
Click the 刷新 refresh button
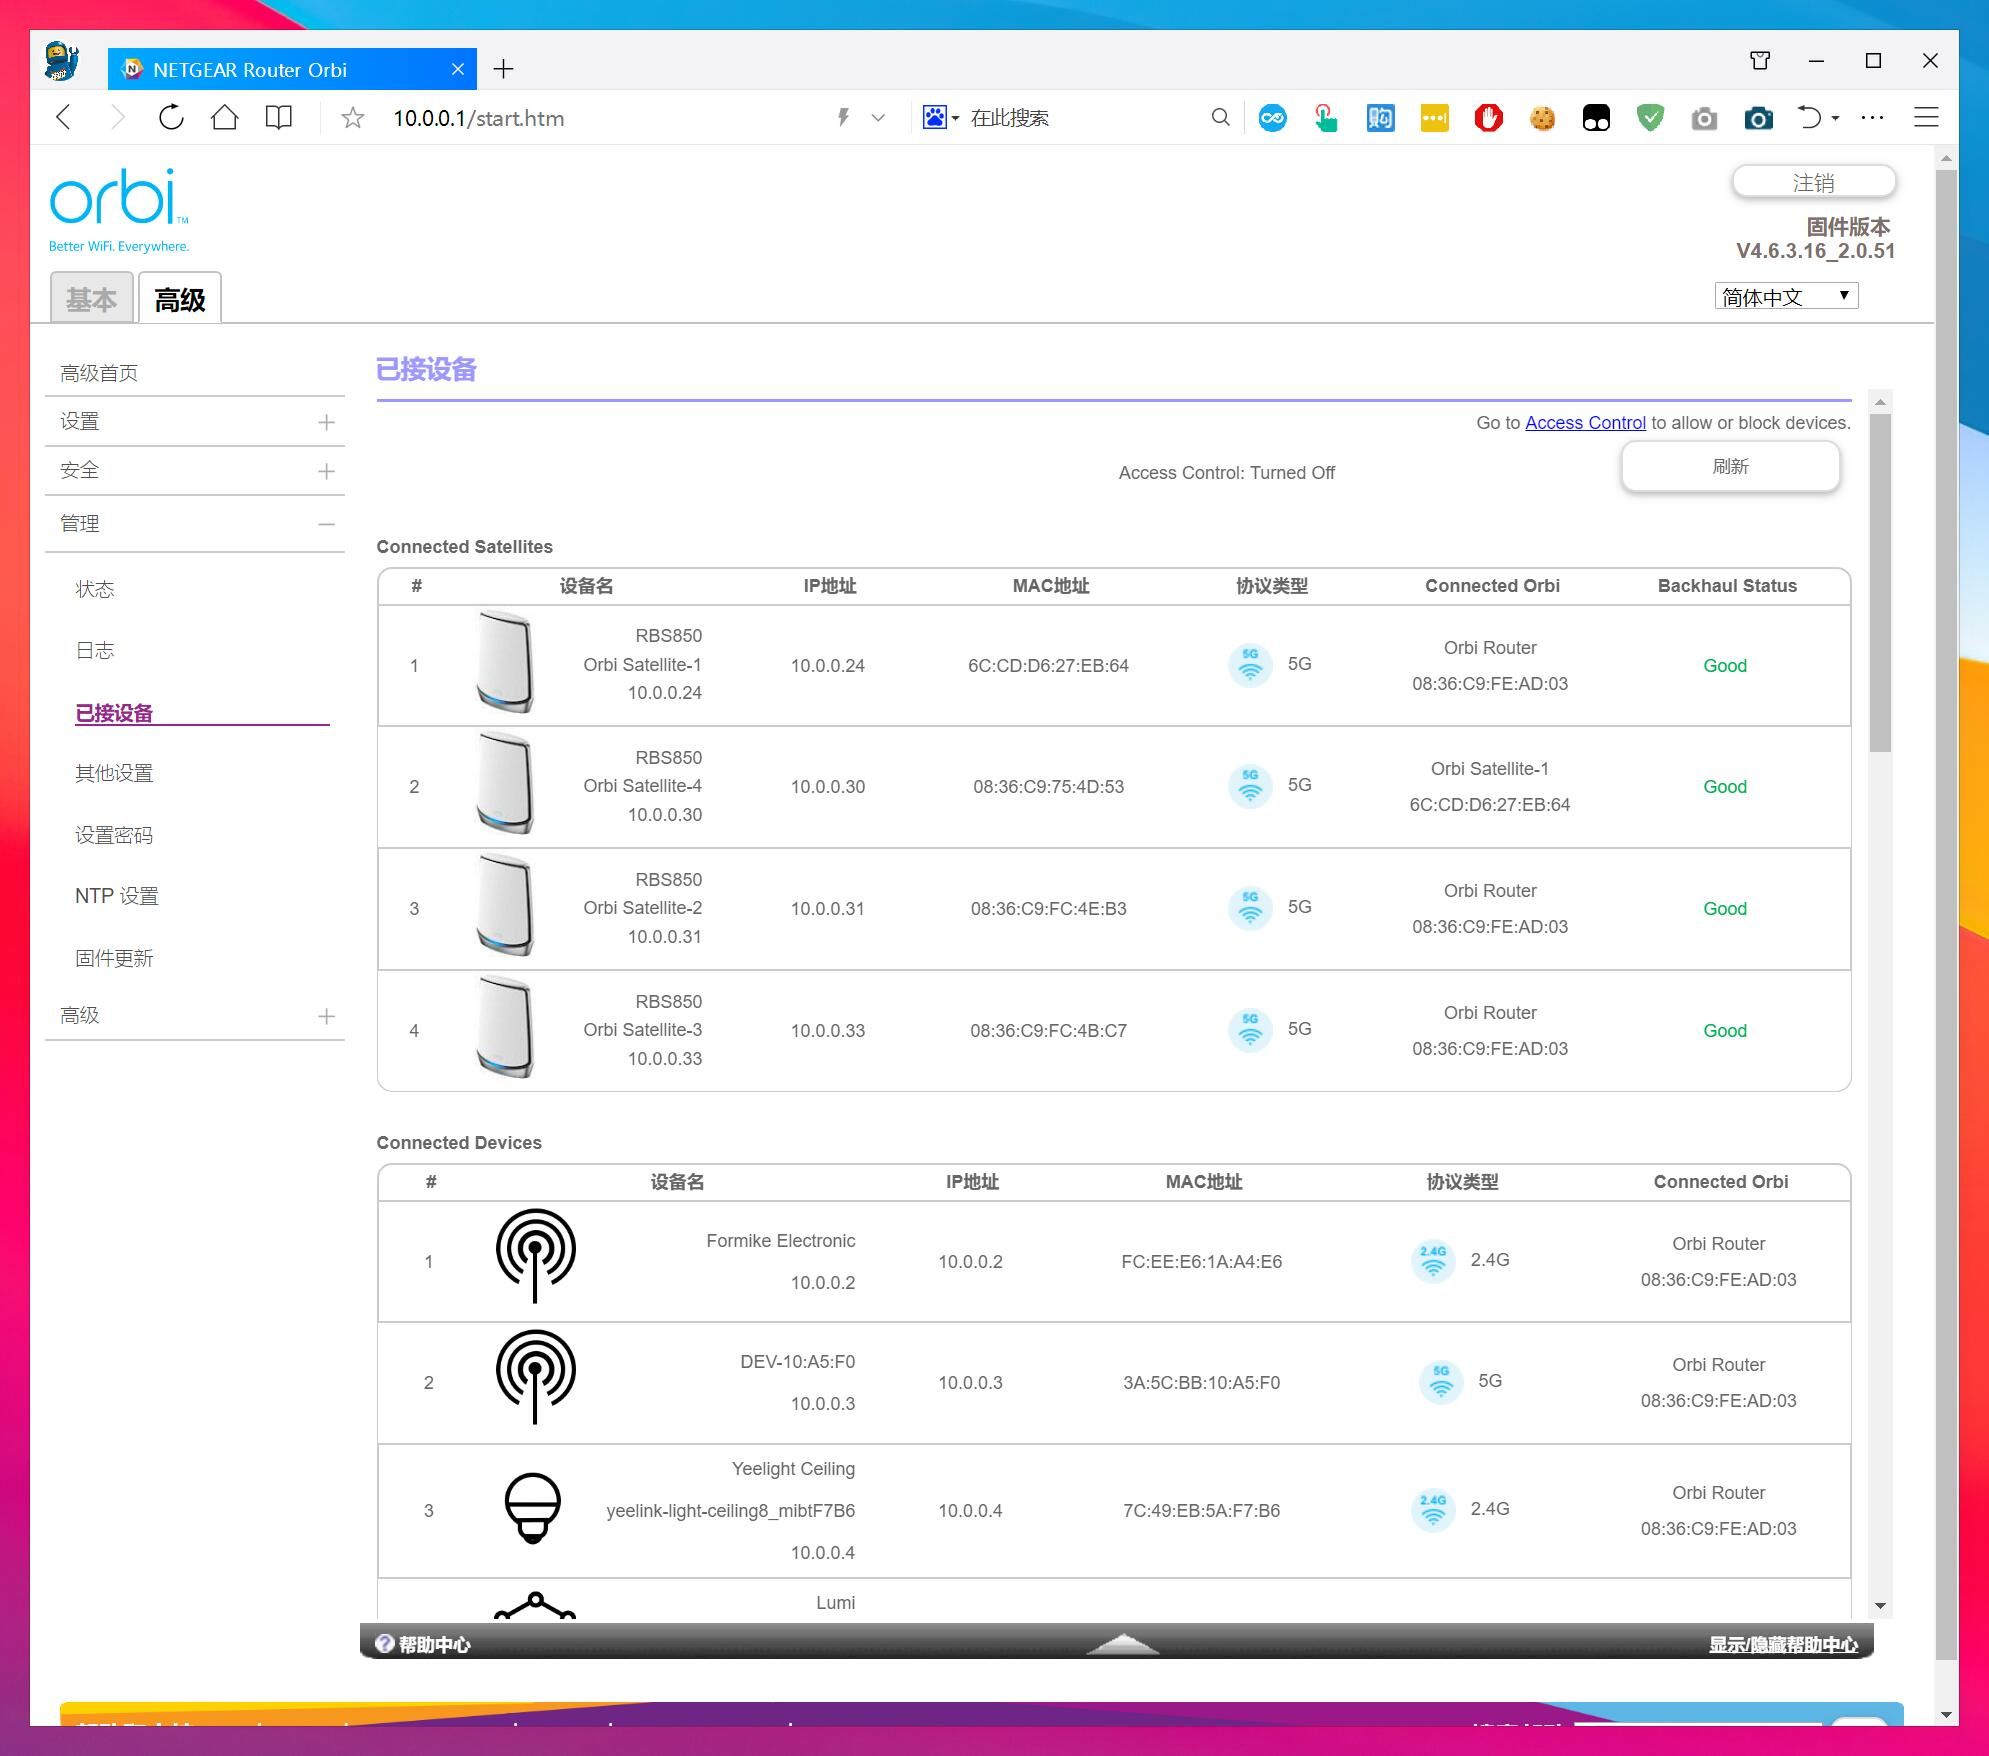click(1730, 467)
